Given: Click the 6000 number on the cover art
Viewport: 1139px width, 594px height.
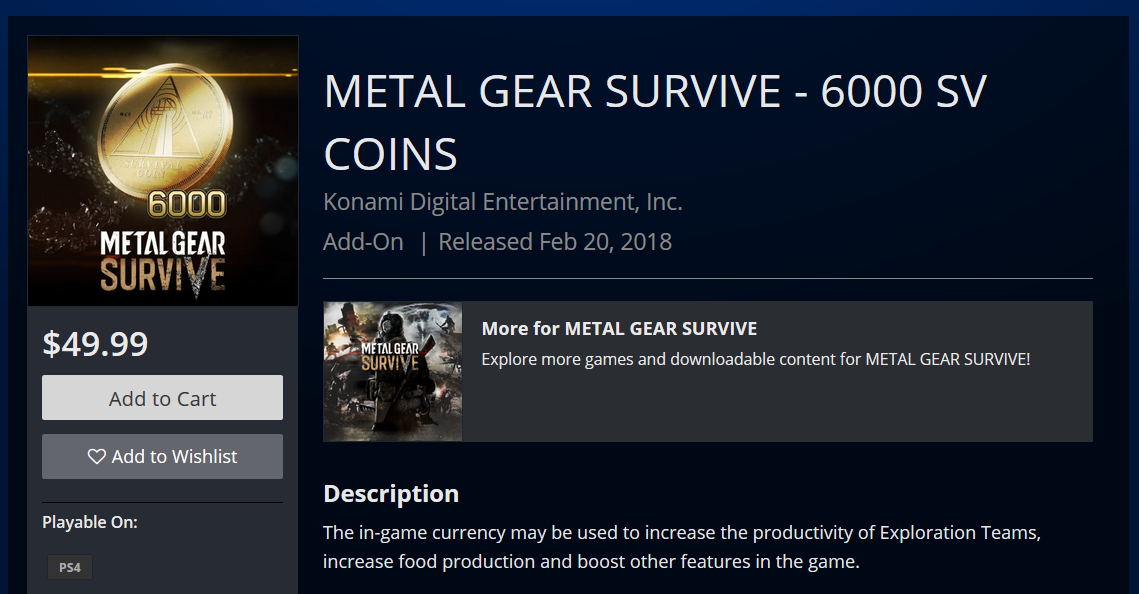Looking at the screenshot, I should tap(187, 205).
